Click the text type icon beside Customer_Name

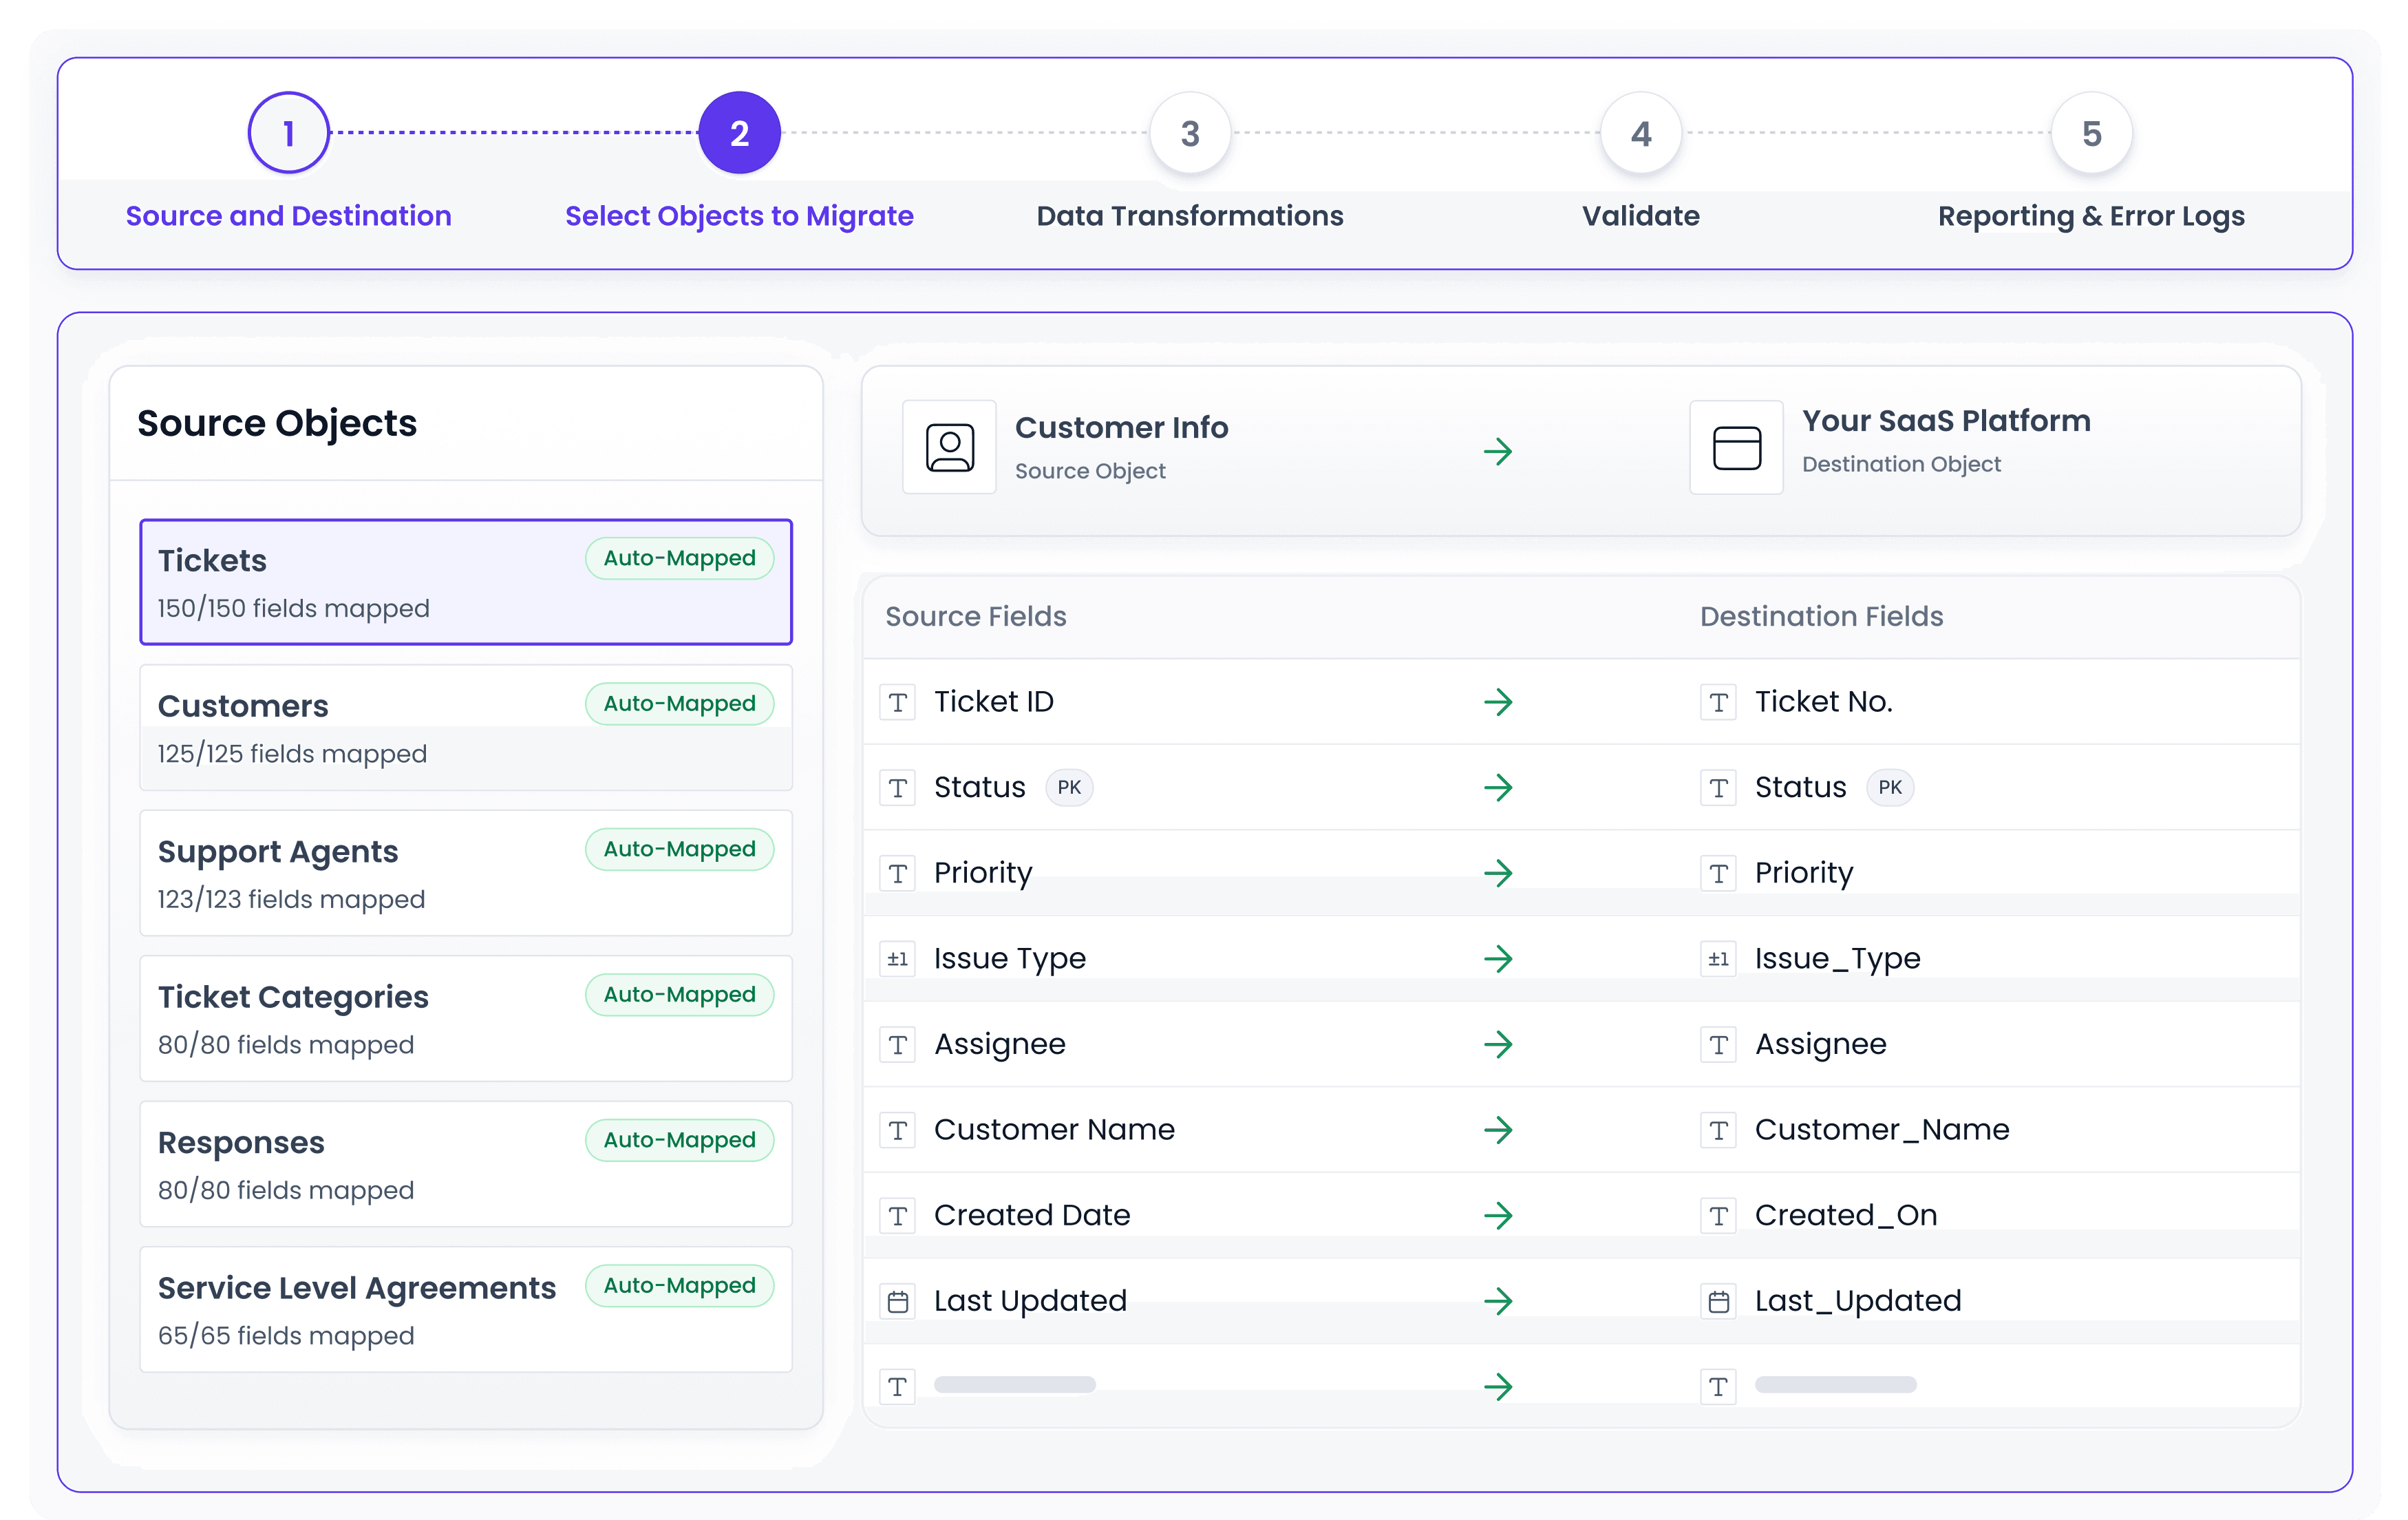pos(1718,1130)
